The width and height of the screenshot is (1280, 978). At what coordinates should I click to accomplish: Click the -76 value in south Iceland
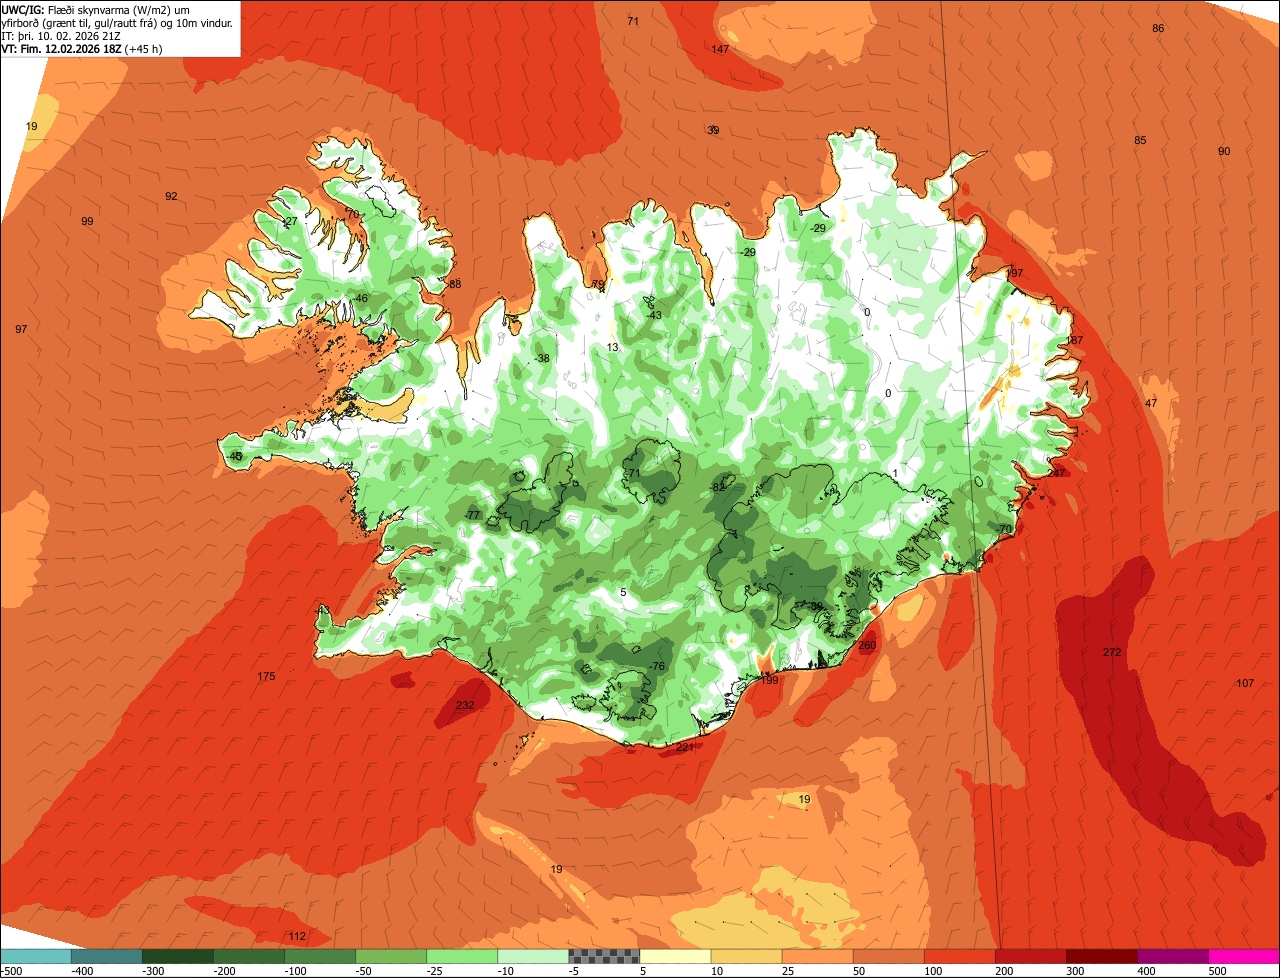[x=656, y=666]
